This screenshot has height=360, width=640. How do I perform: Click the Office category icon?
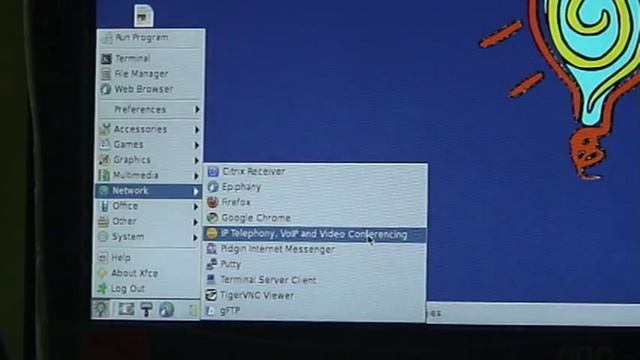coord(104,206)
